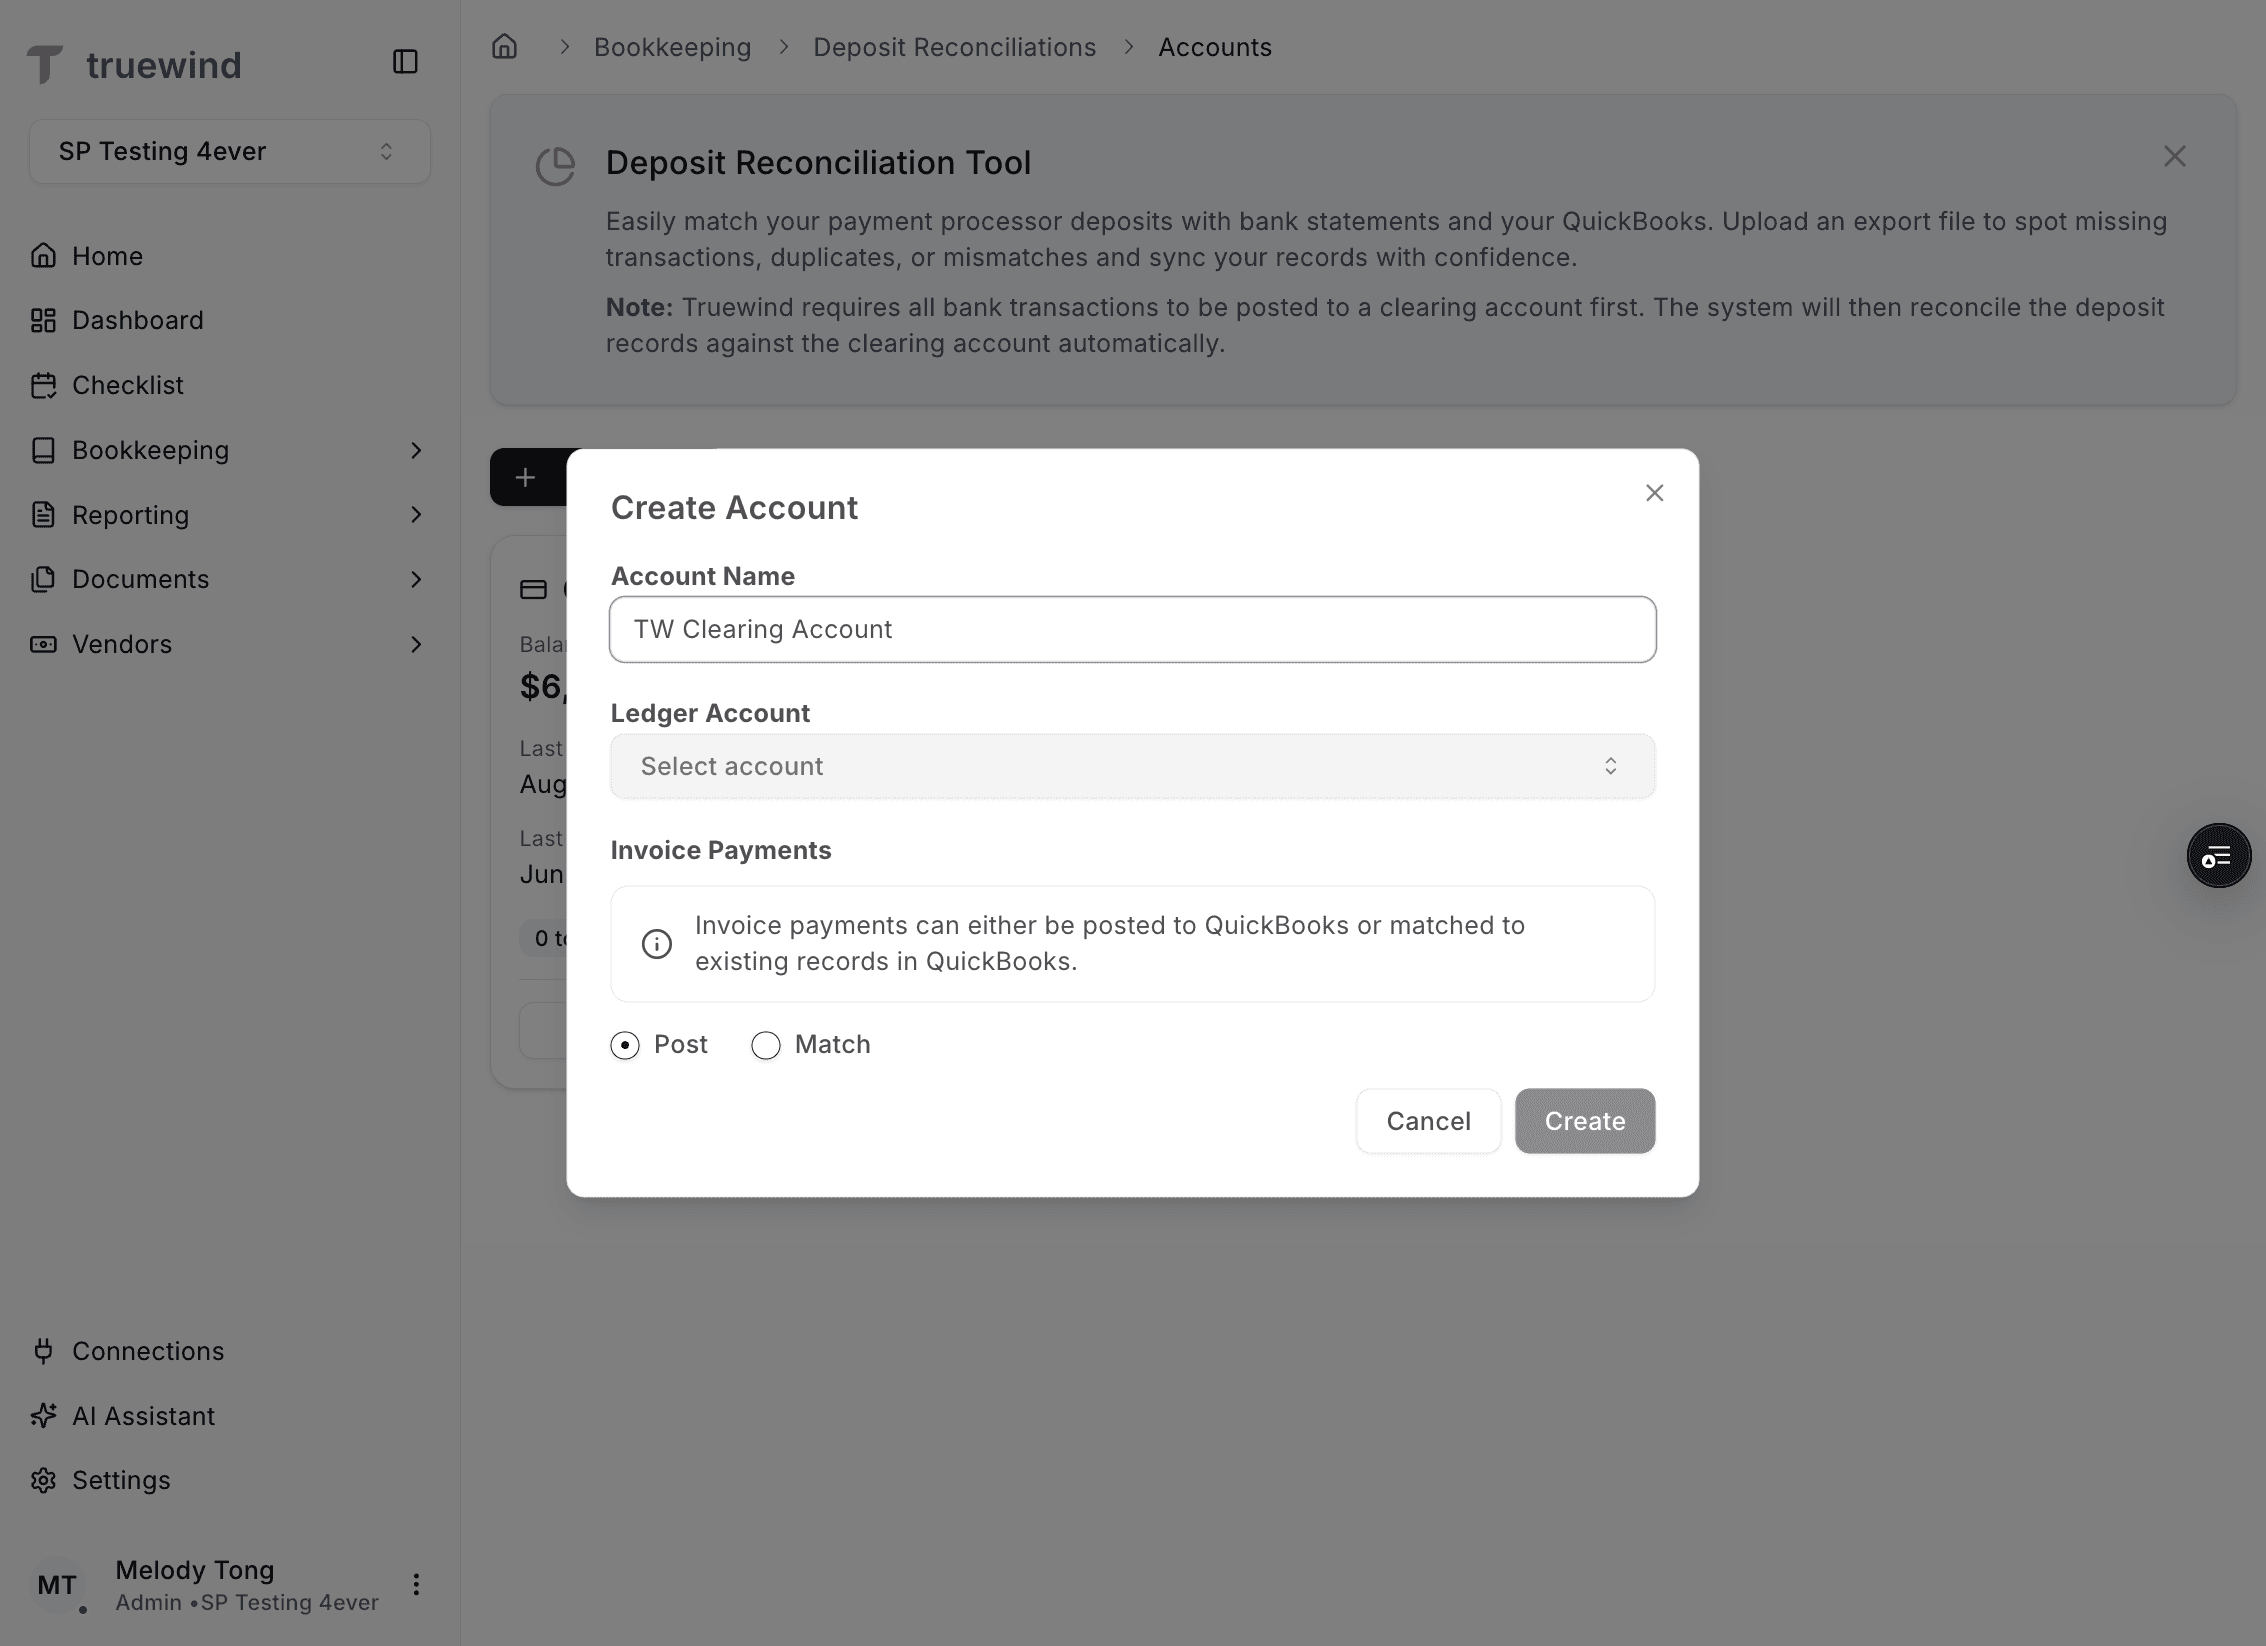The width and height of the screenshot is (2266, 1646).
Task: Select the Dashboard icon in sidebar
Action: coord(44,320)
